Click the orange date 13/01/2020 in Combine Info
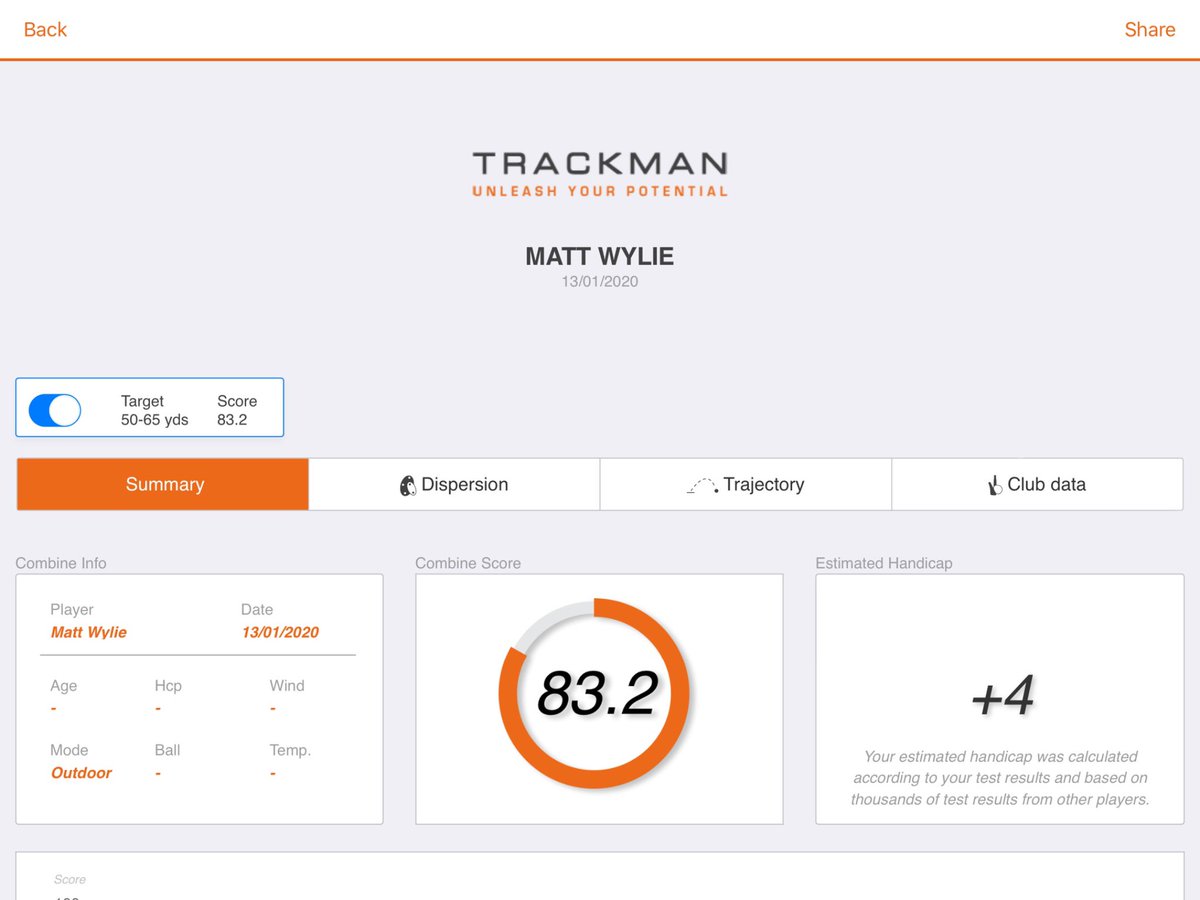The height and width of the screenshot is (900, 1200). point(280,632)
